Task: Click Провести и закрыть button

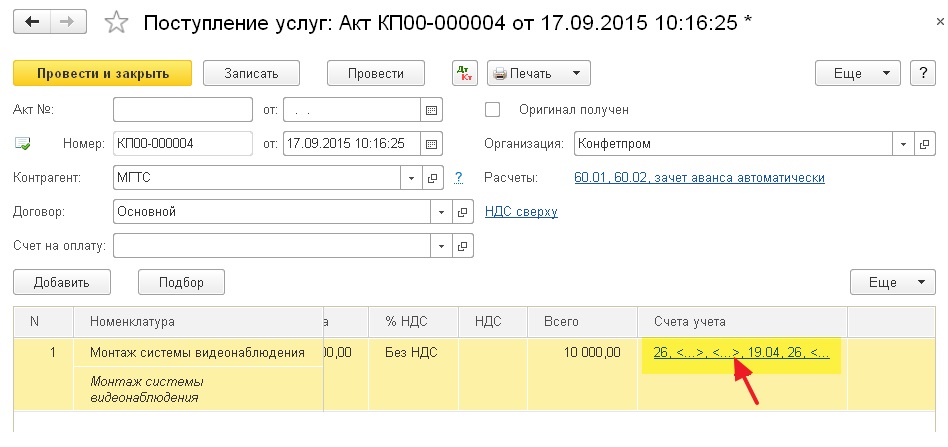Action: click(102, 74)
